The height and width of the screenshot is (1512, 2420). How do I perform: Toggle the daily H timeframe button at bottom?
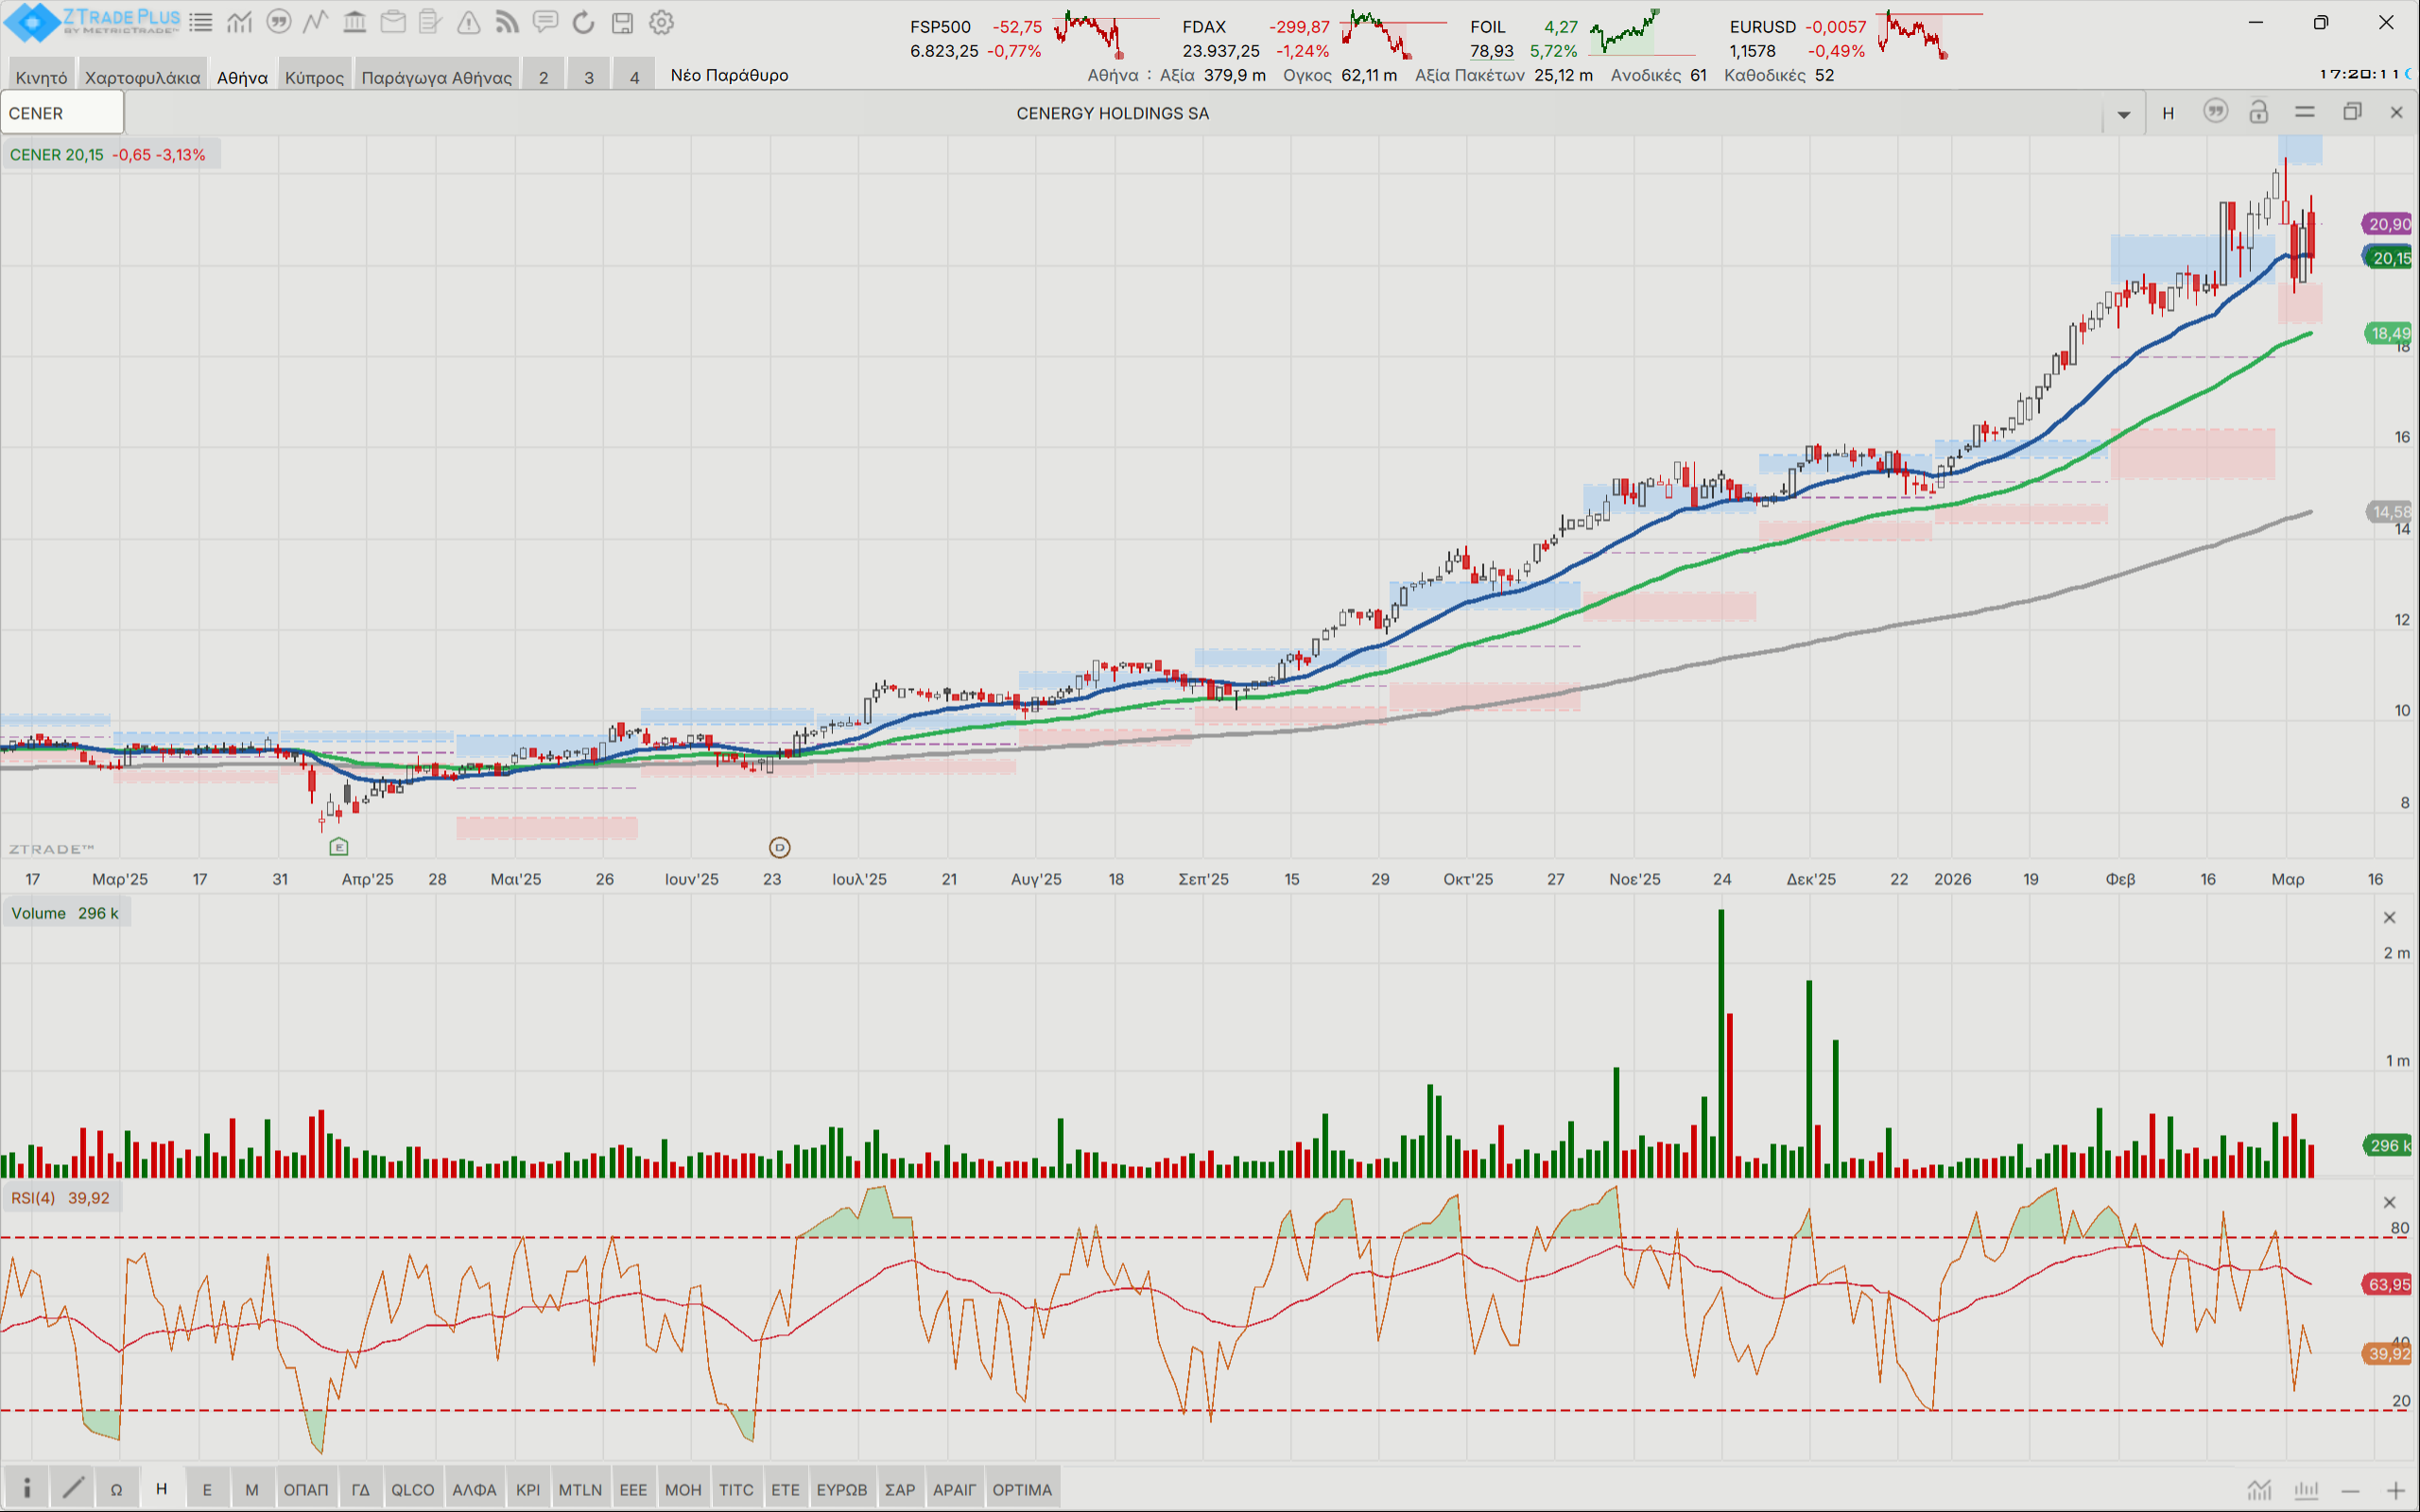pos(161,1489)
